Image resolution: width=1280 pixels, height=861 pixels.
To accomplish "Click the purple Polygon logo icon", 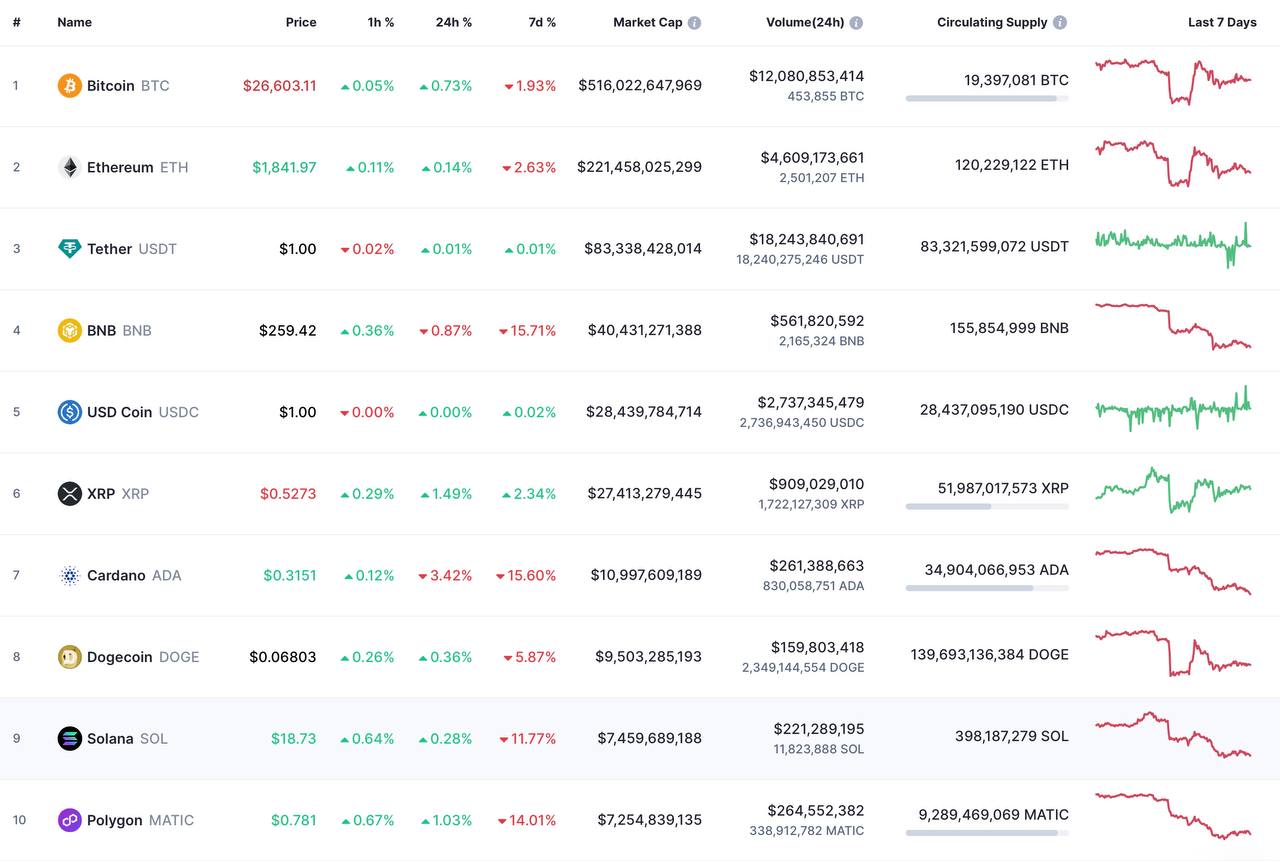I will [x=69, y=820].
